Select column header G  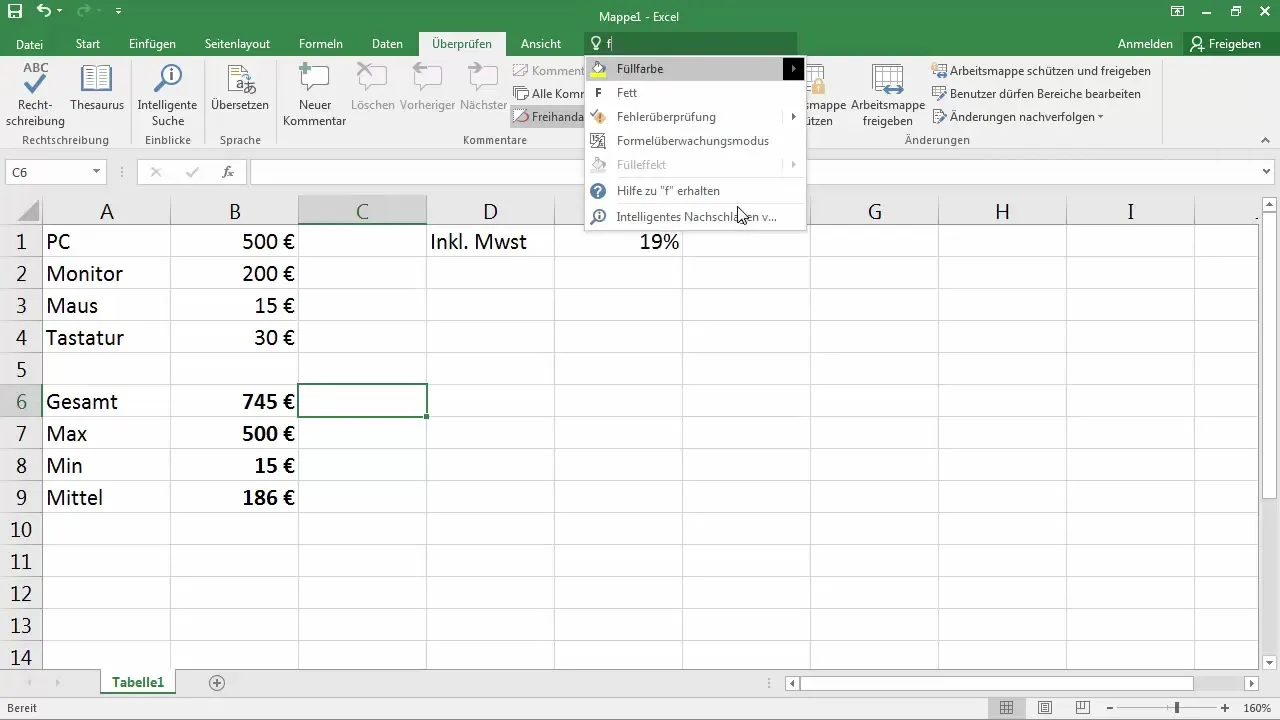(874, 211)
